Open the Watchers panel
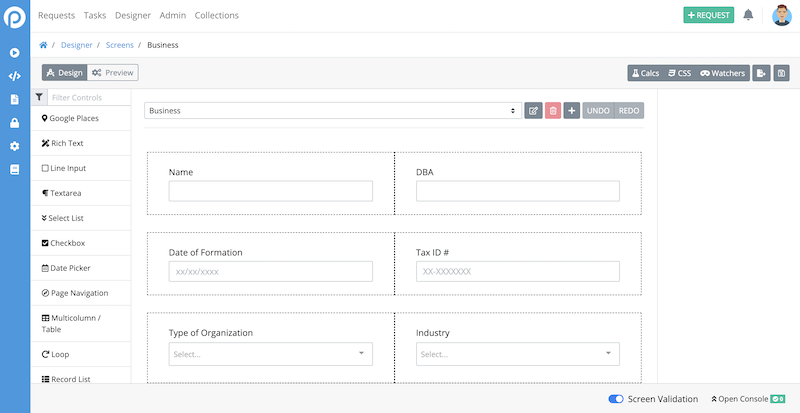Screen dimensions: 800x413 tap(722, 73)
